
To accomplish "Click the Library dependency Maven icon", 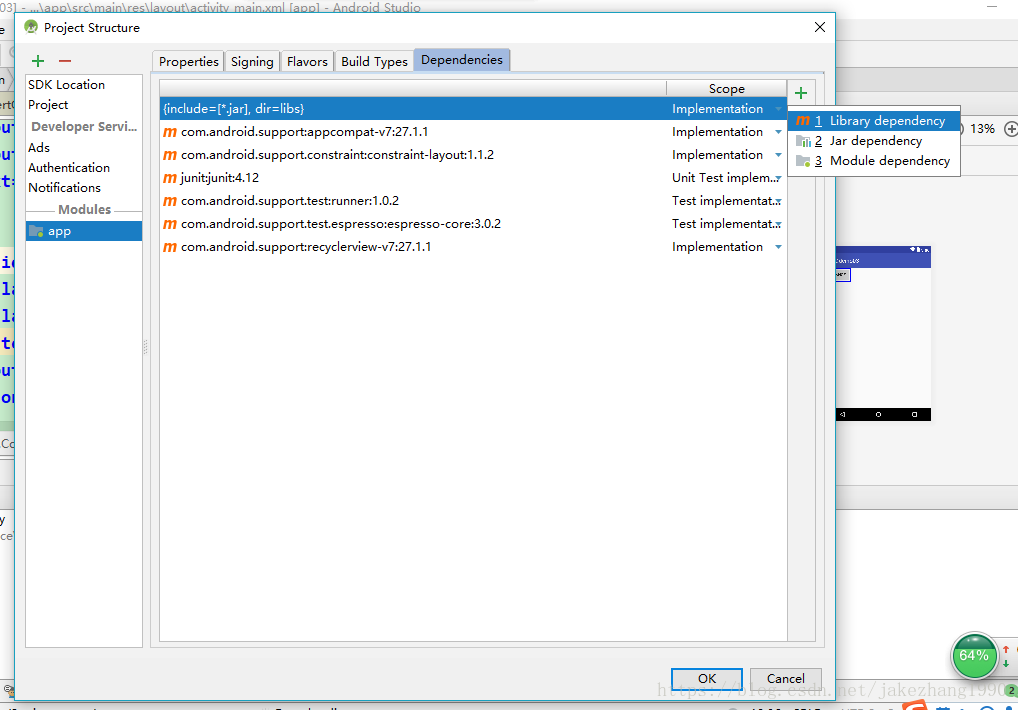I will point(803,121).
